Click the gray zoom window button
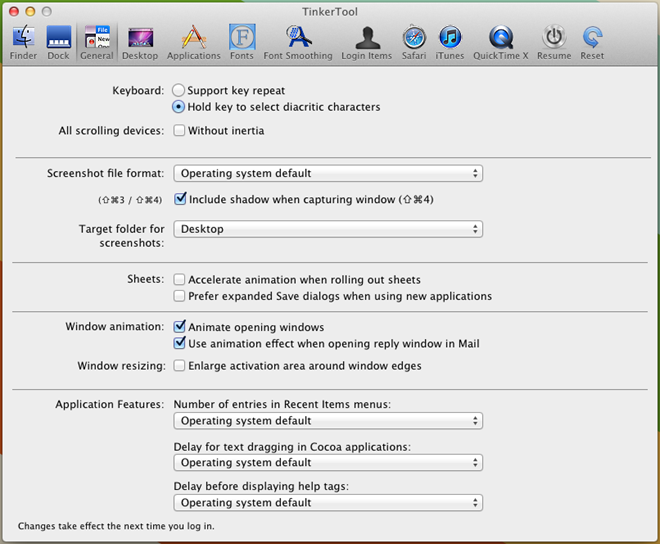Image resolution: width=660 pixels, height=544 pixels. [x=47, y=11]
